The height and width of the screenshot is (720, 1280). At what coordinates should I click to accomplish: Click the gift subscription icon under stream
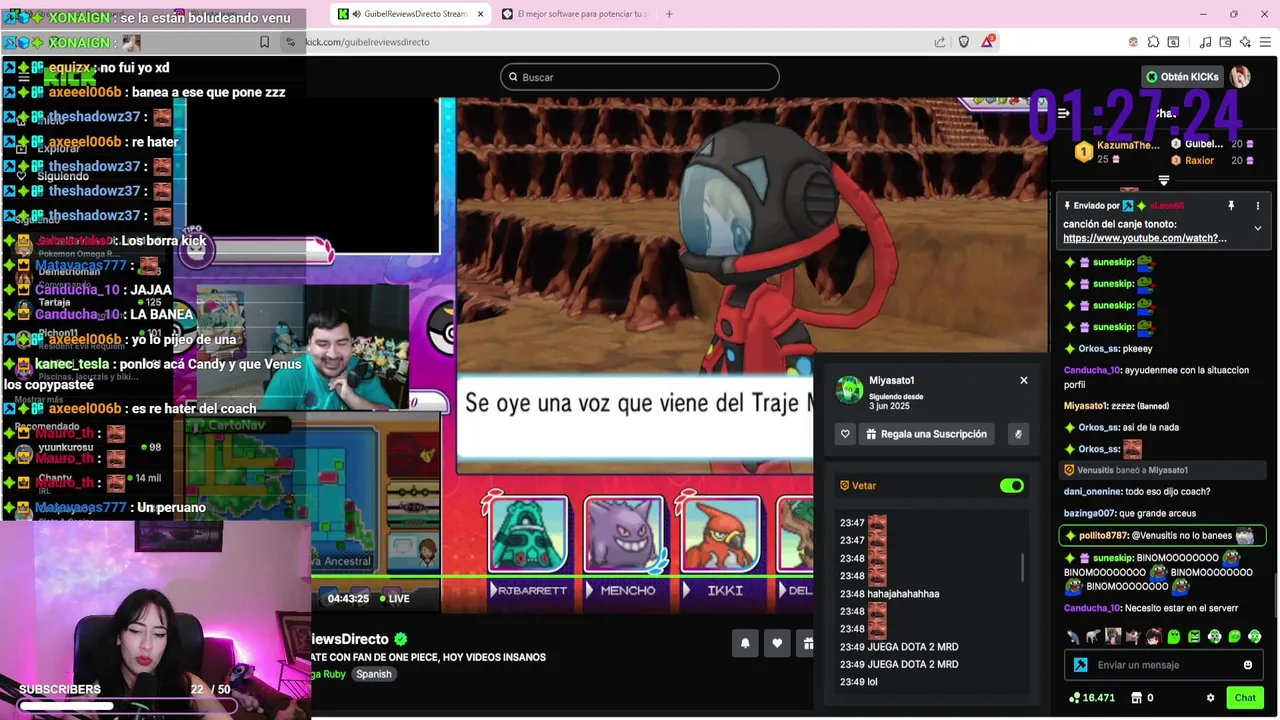(807, 643)
